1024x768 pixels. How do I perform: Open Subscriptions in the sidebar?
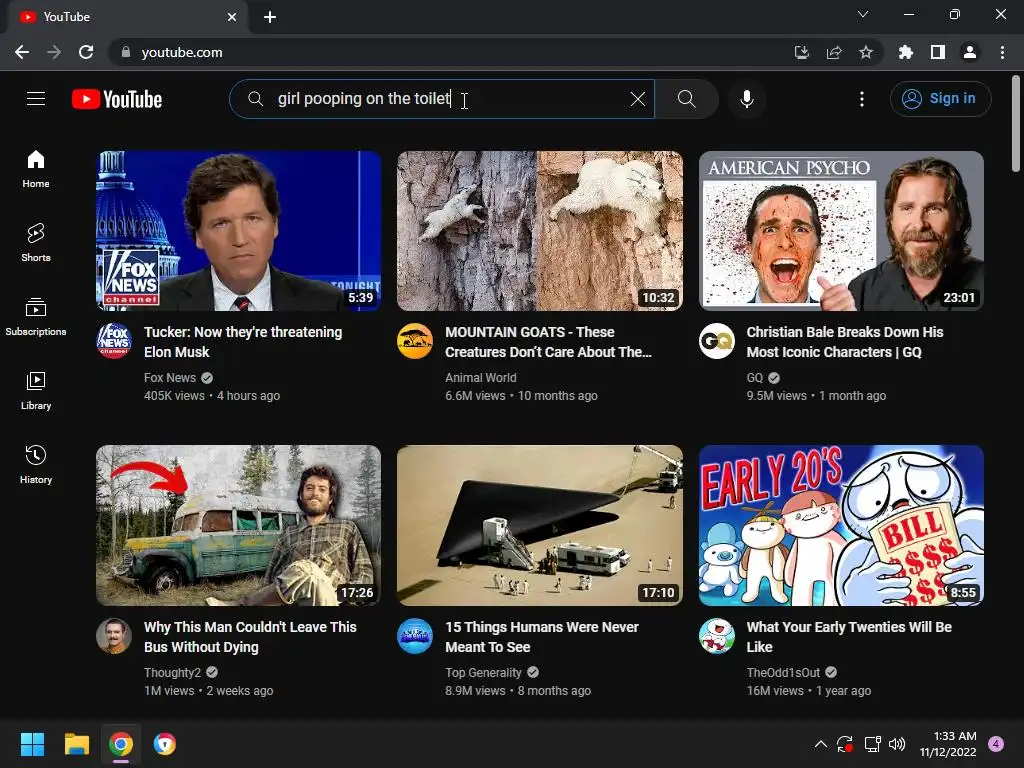(x=36, y=317)
